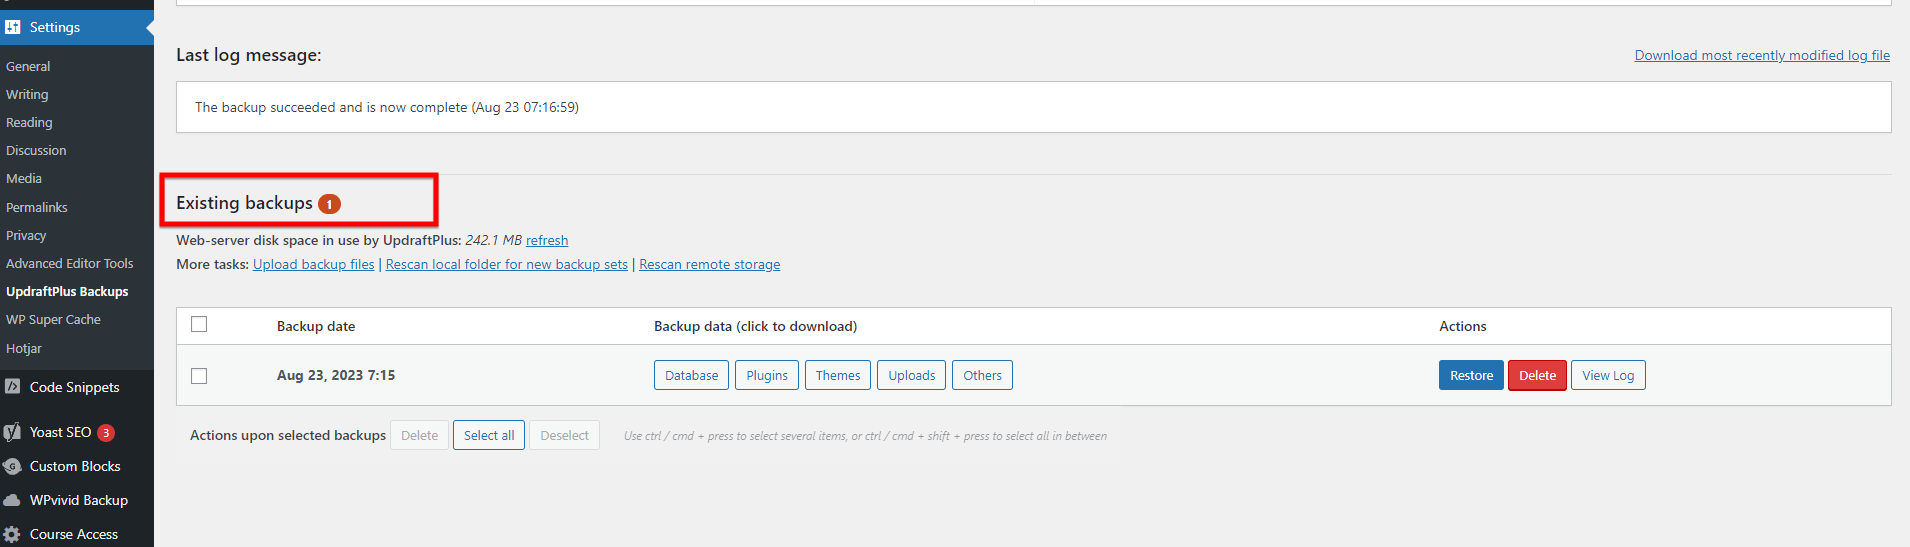Go to WP Super Cache settings
Image resolution: width=1910 pixels, height=547 pixels.
coord(53,319)
